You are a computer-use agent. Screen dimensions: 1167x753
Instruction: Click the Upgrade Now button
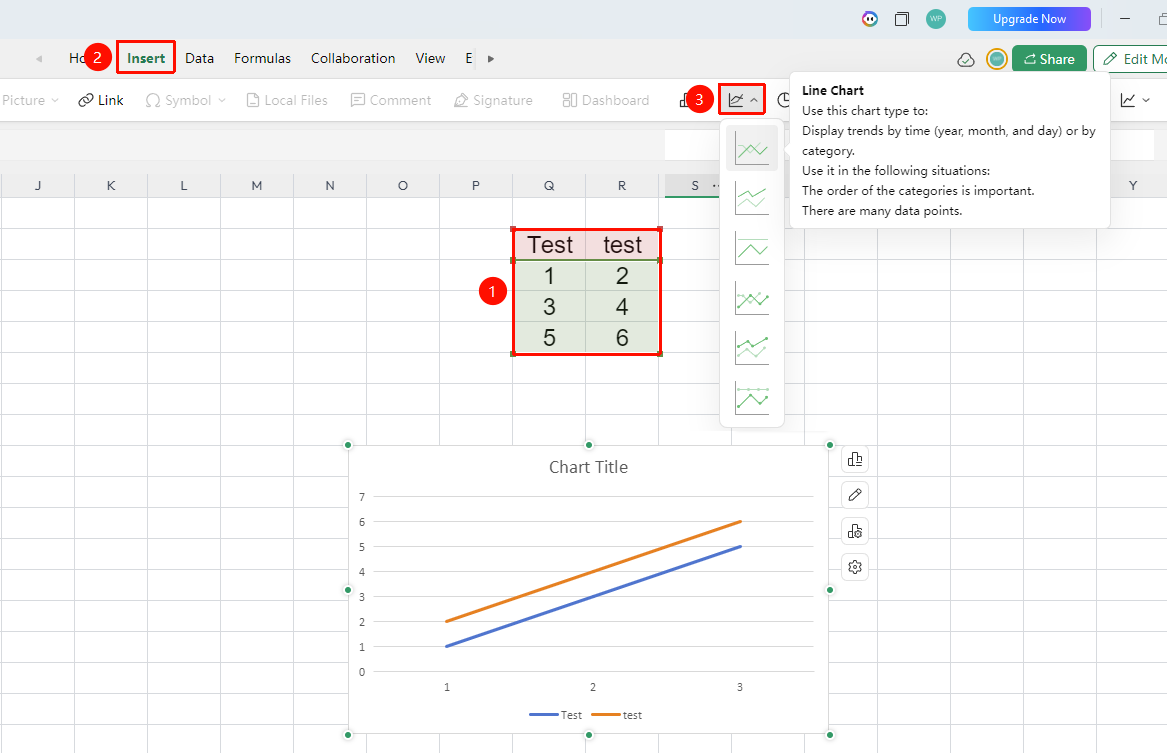coord(1029,19)
